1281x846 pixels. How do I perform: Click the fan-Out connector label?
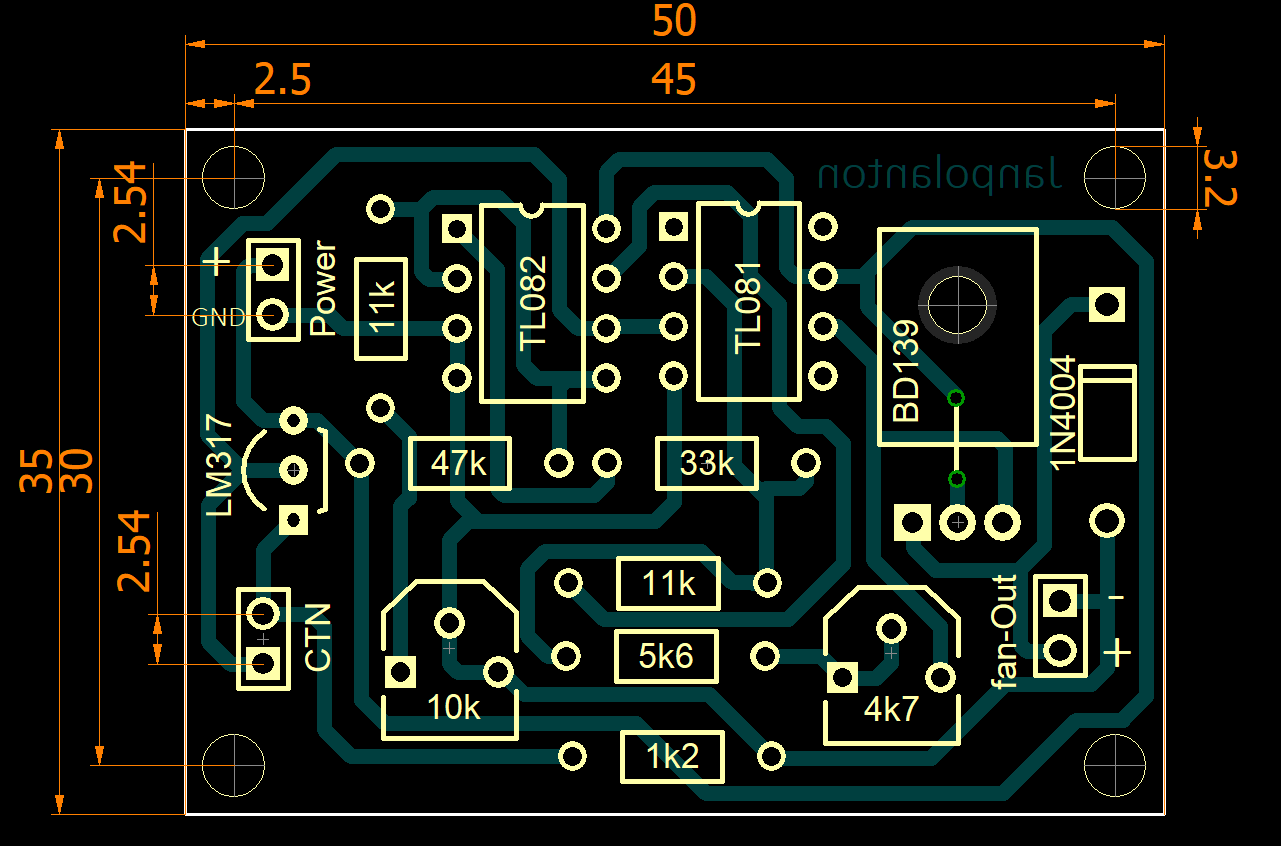[1004, 632]
